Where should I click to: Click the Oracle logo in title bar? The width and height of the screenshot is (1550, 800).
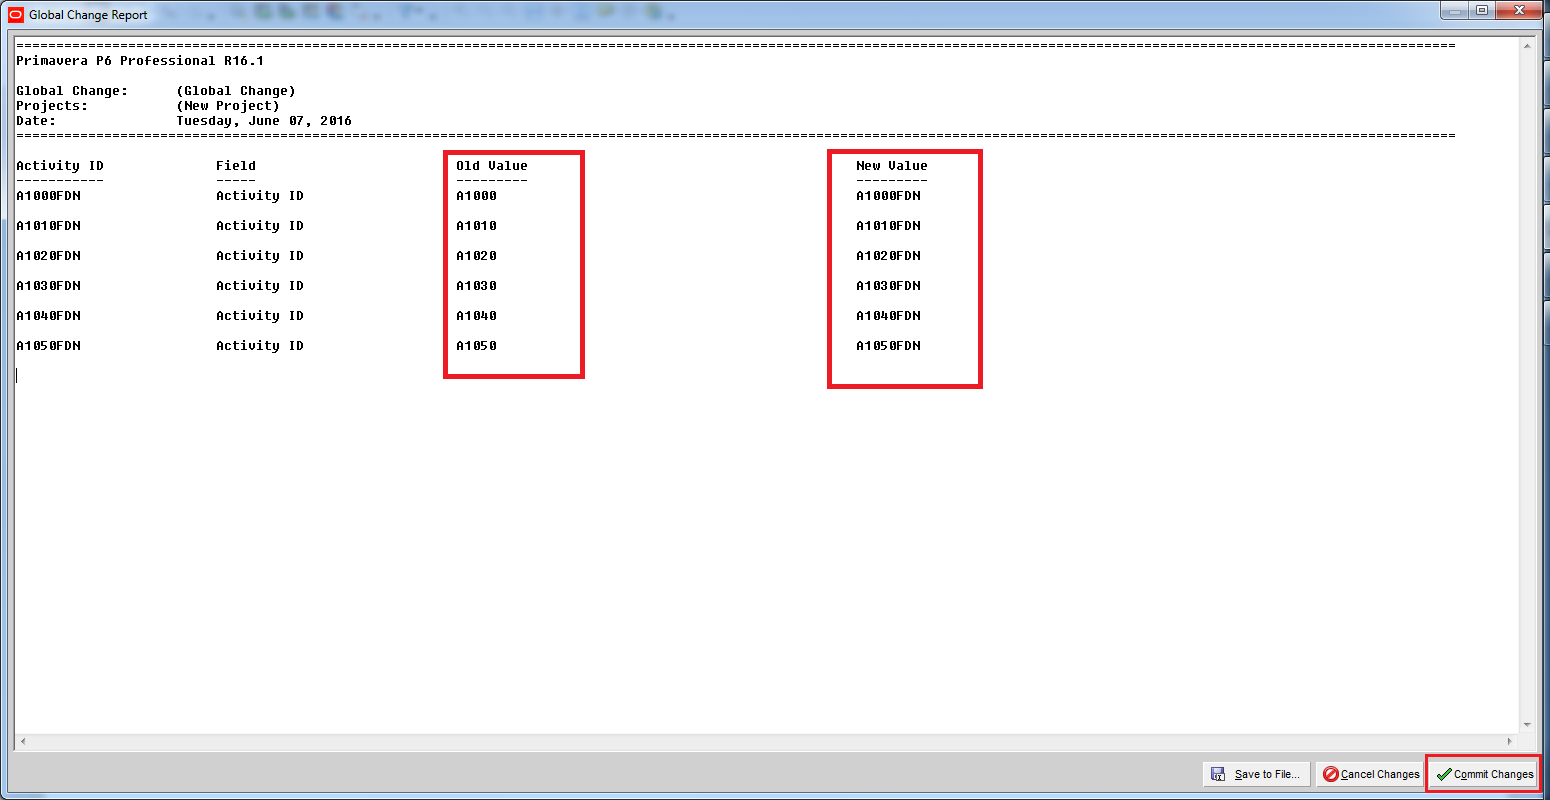(15, 15)
